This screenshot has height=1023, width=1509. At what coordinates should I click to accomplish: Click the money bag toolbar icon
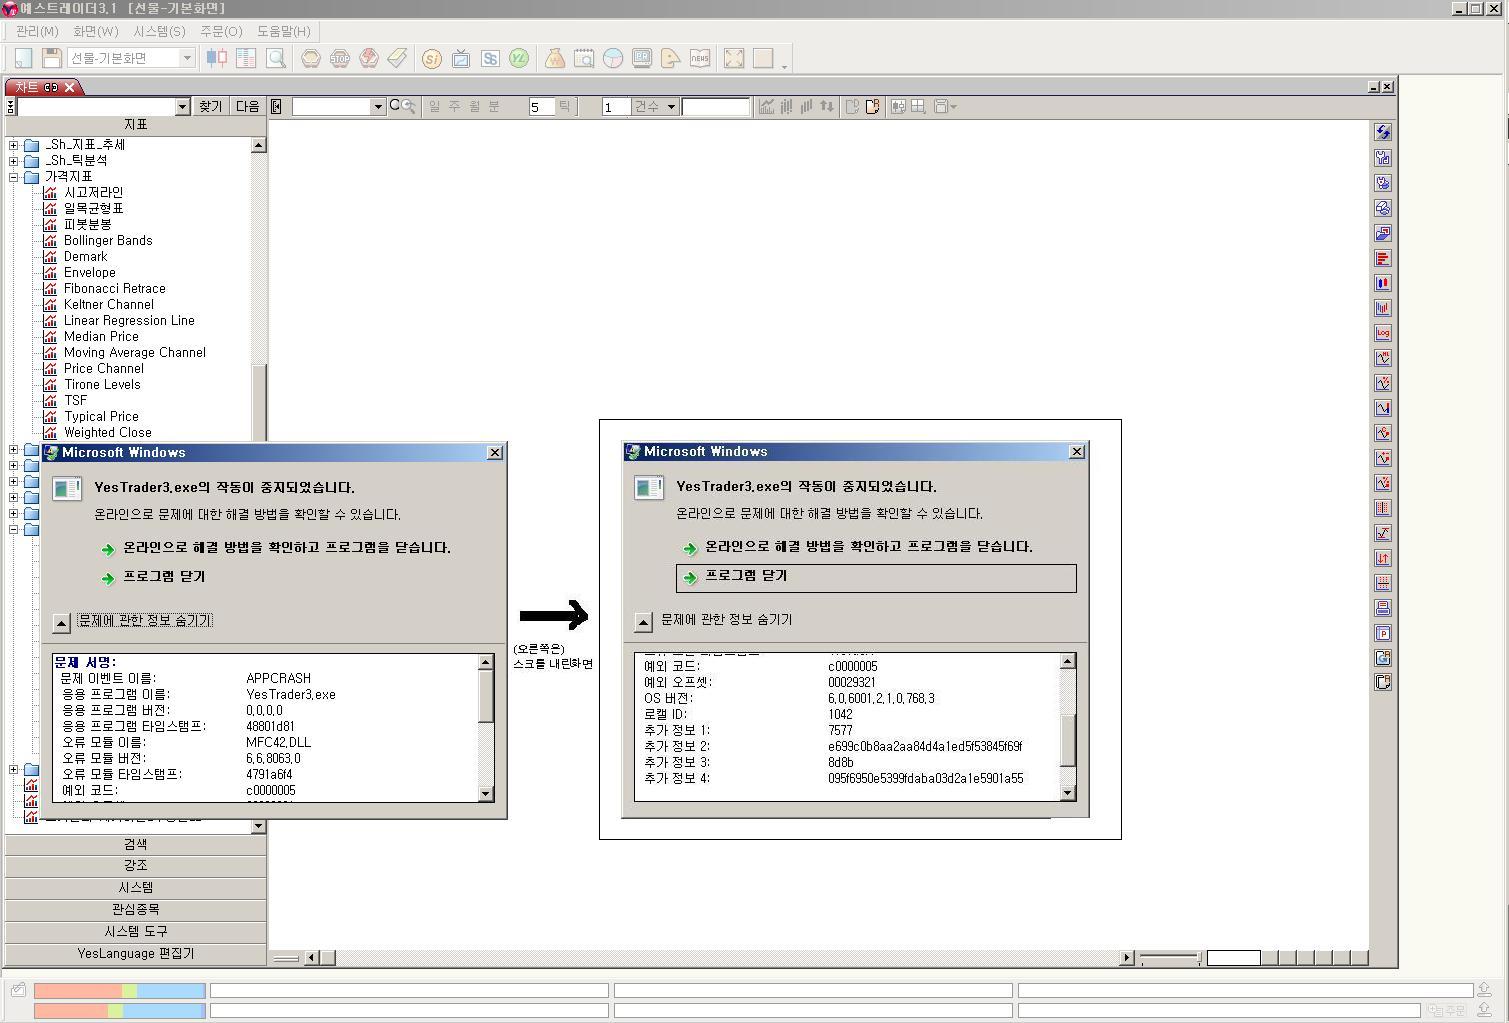(554, 58)
